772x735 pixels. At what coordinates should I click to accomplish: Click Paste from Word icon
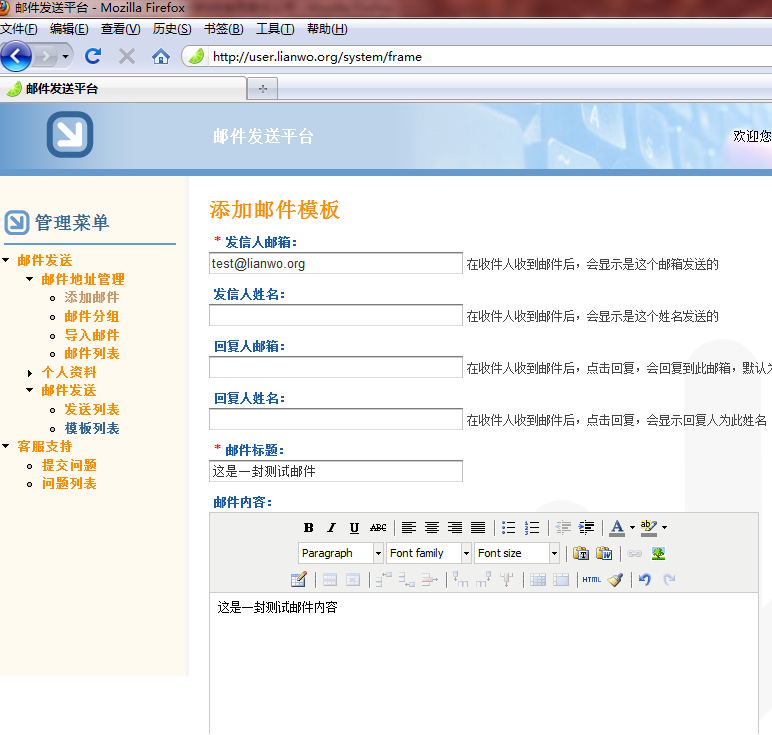pos(604,553)
